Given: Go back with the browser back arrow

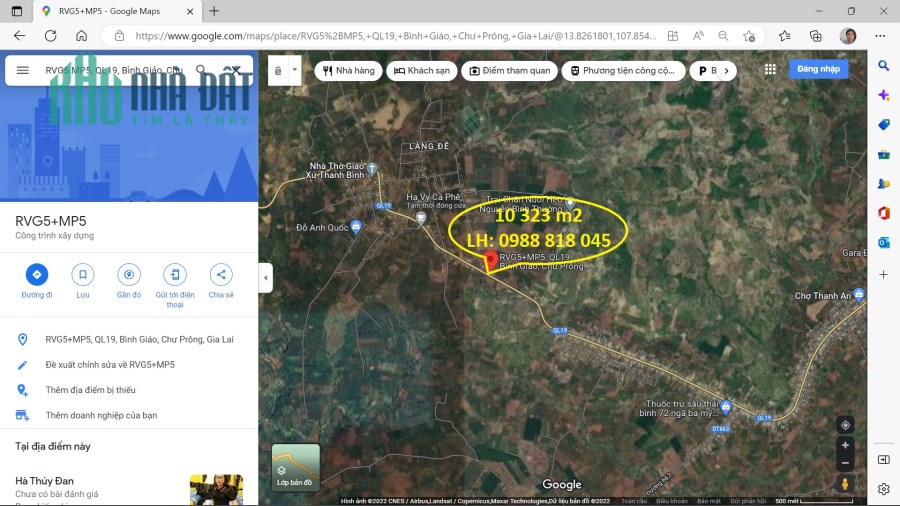Looking at the screenshot, I should [20, 36].
